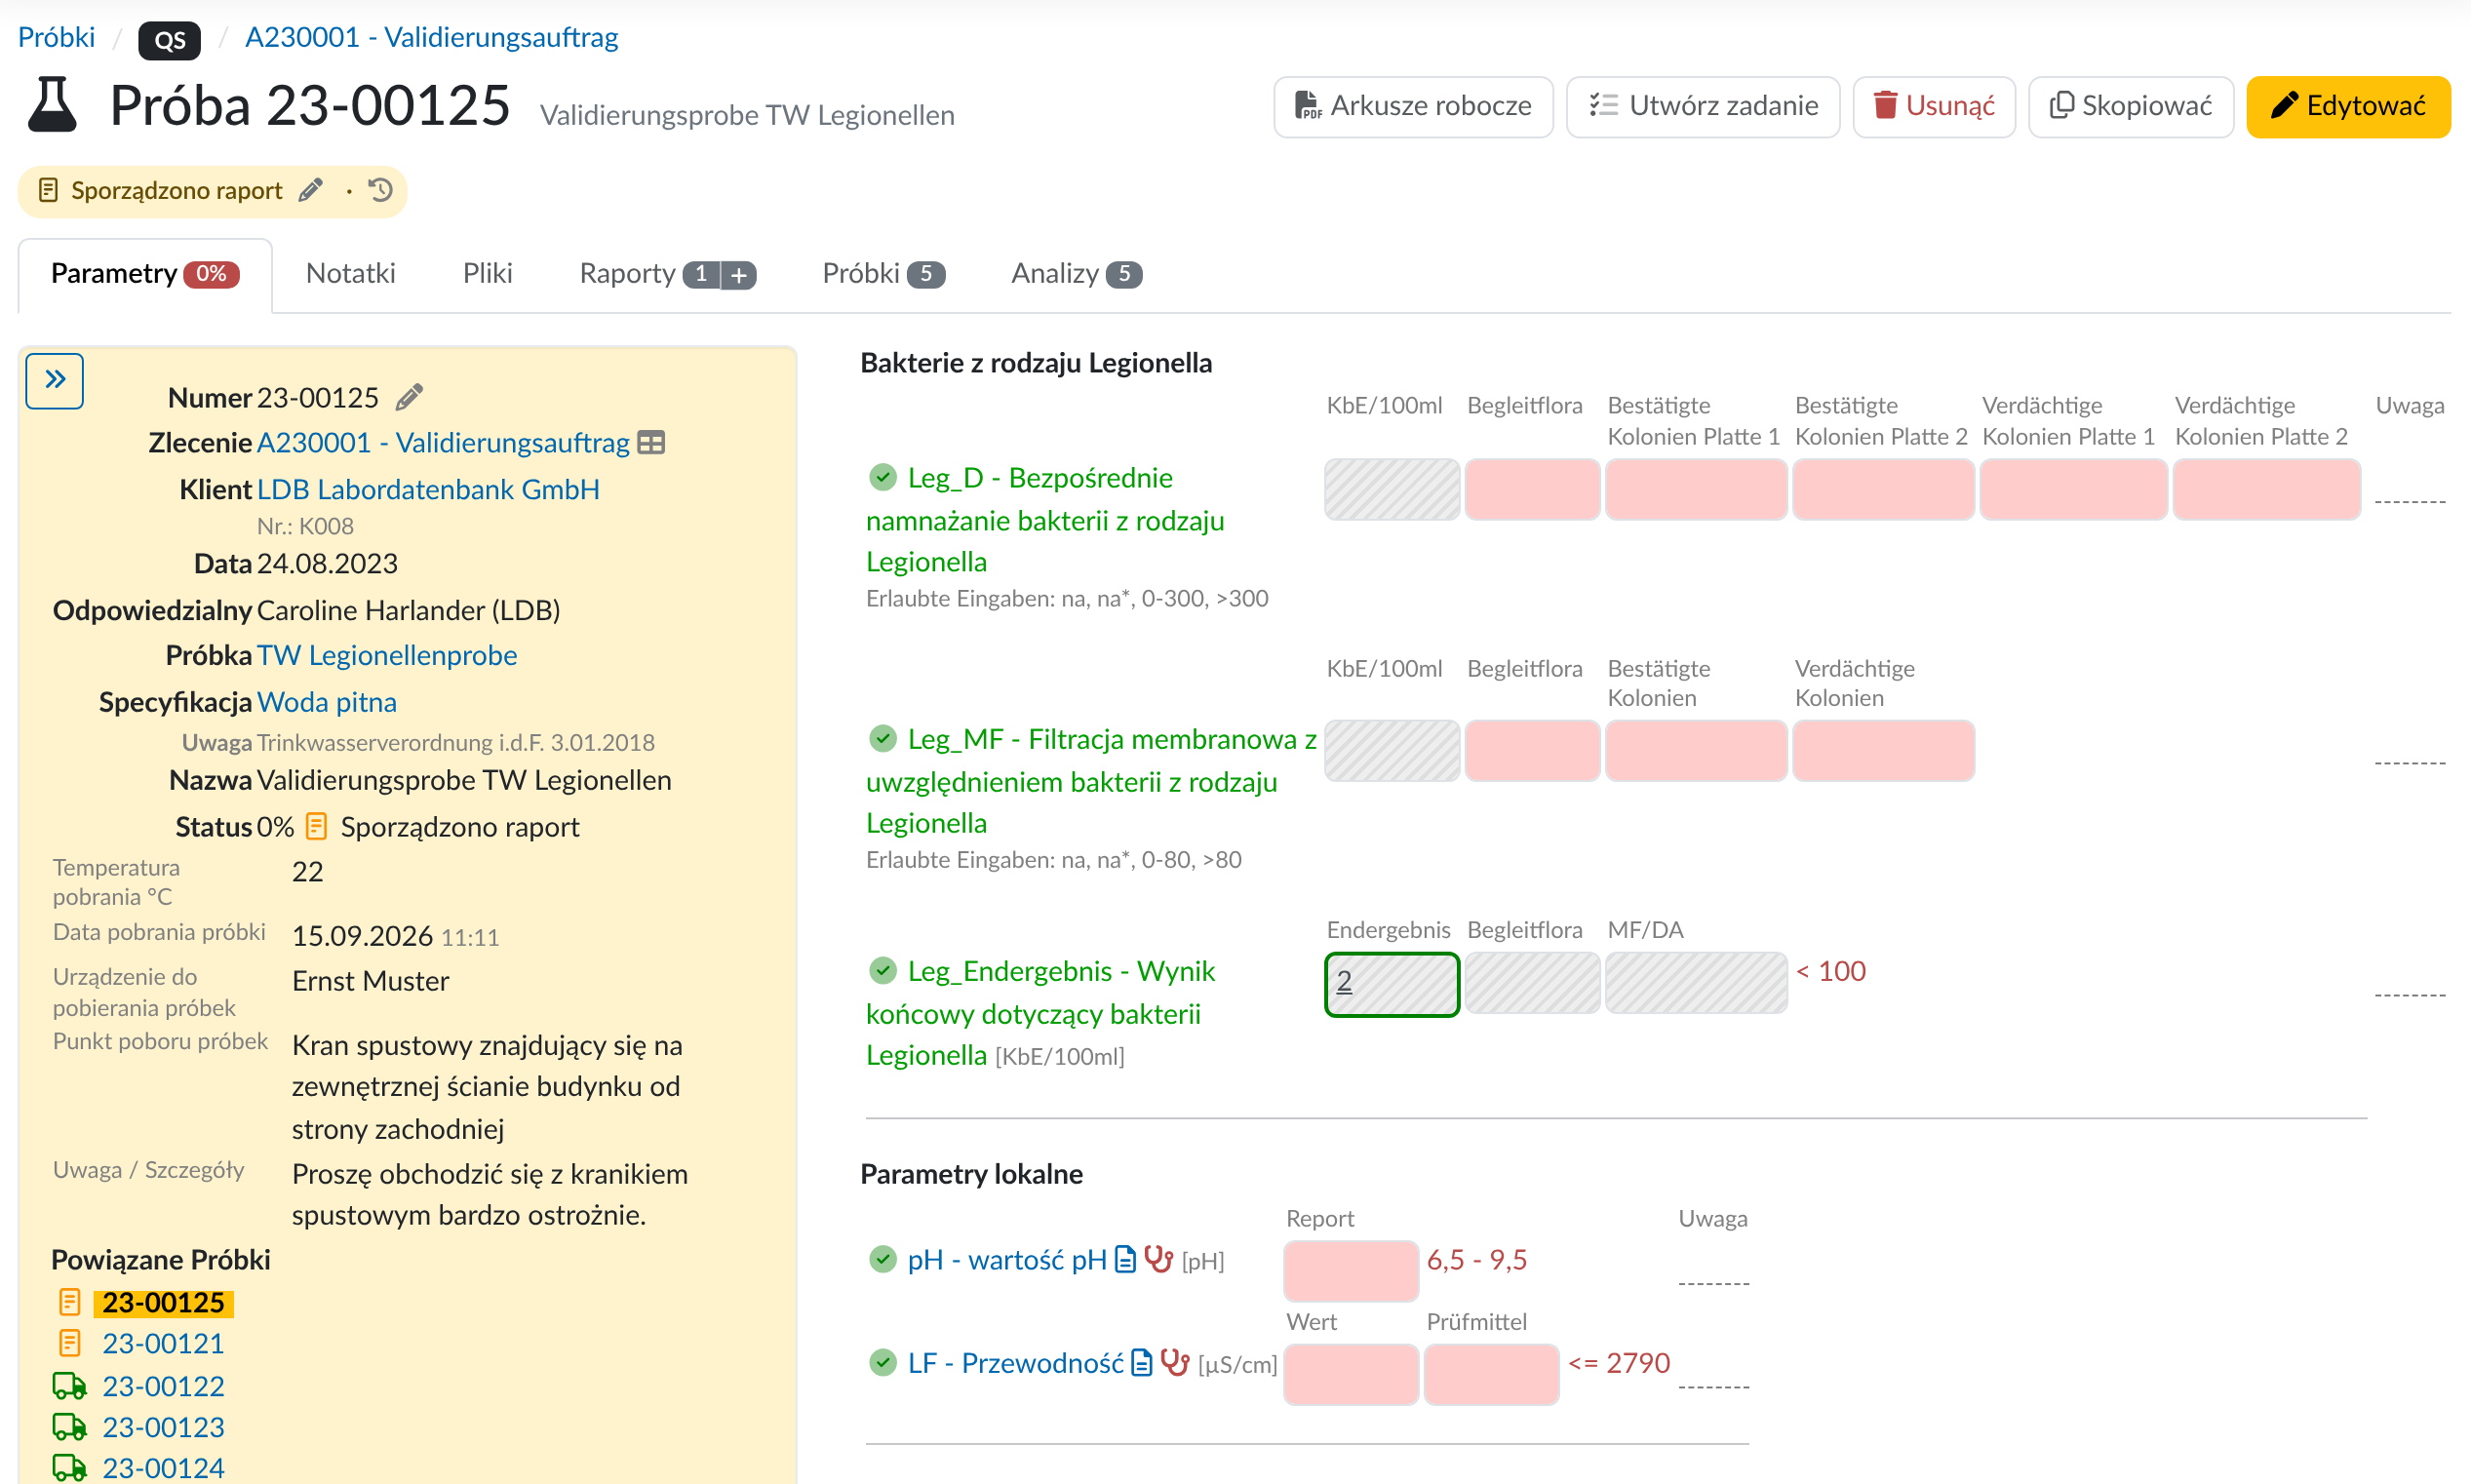This screenshot has width=2471, height=1484.
Task: Click stethoscope icon next to LF - Przewodność
Action: tap(1174, 1362)
